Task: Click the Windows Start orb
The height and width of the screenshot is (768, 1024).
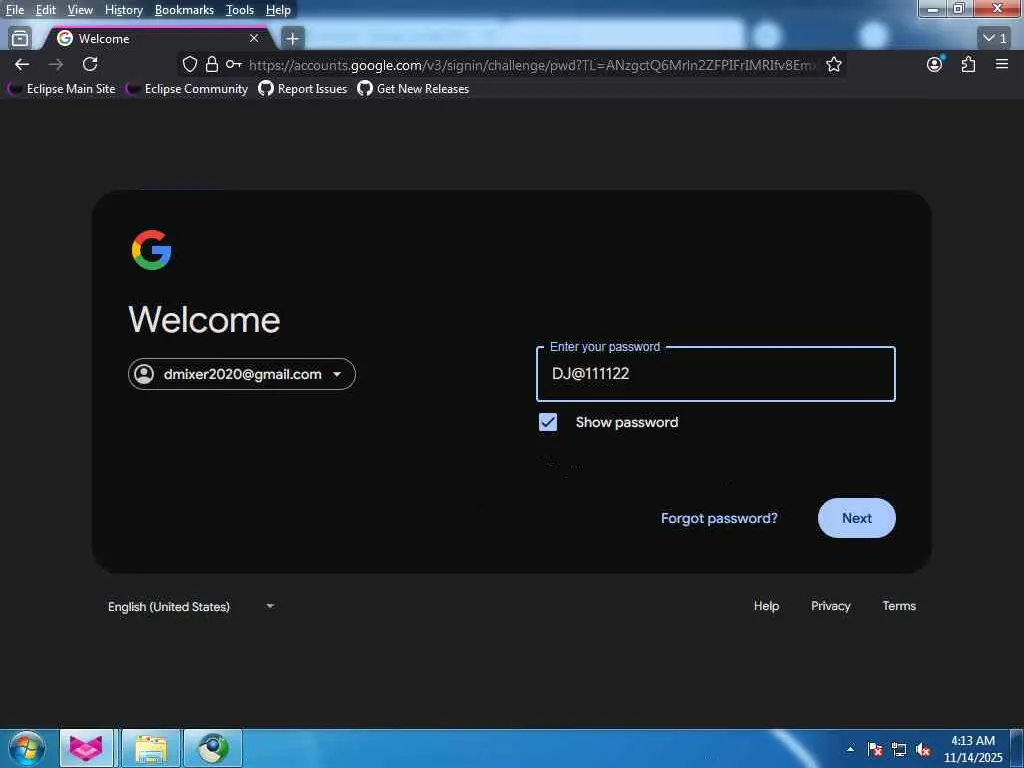Action: coord(26,748)
